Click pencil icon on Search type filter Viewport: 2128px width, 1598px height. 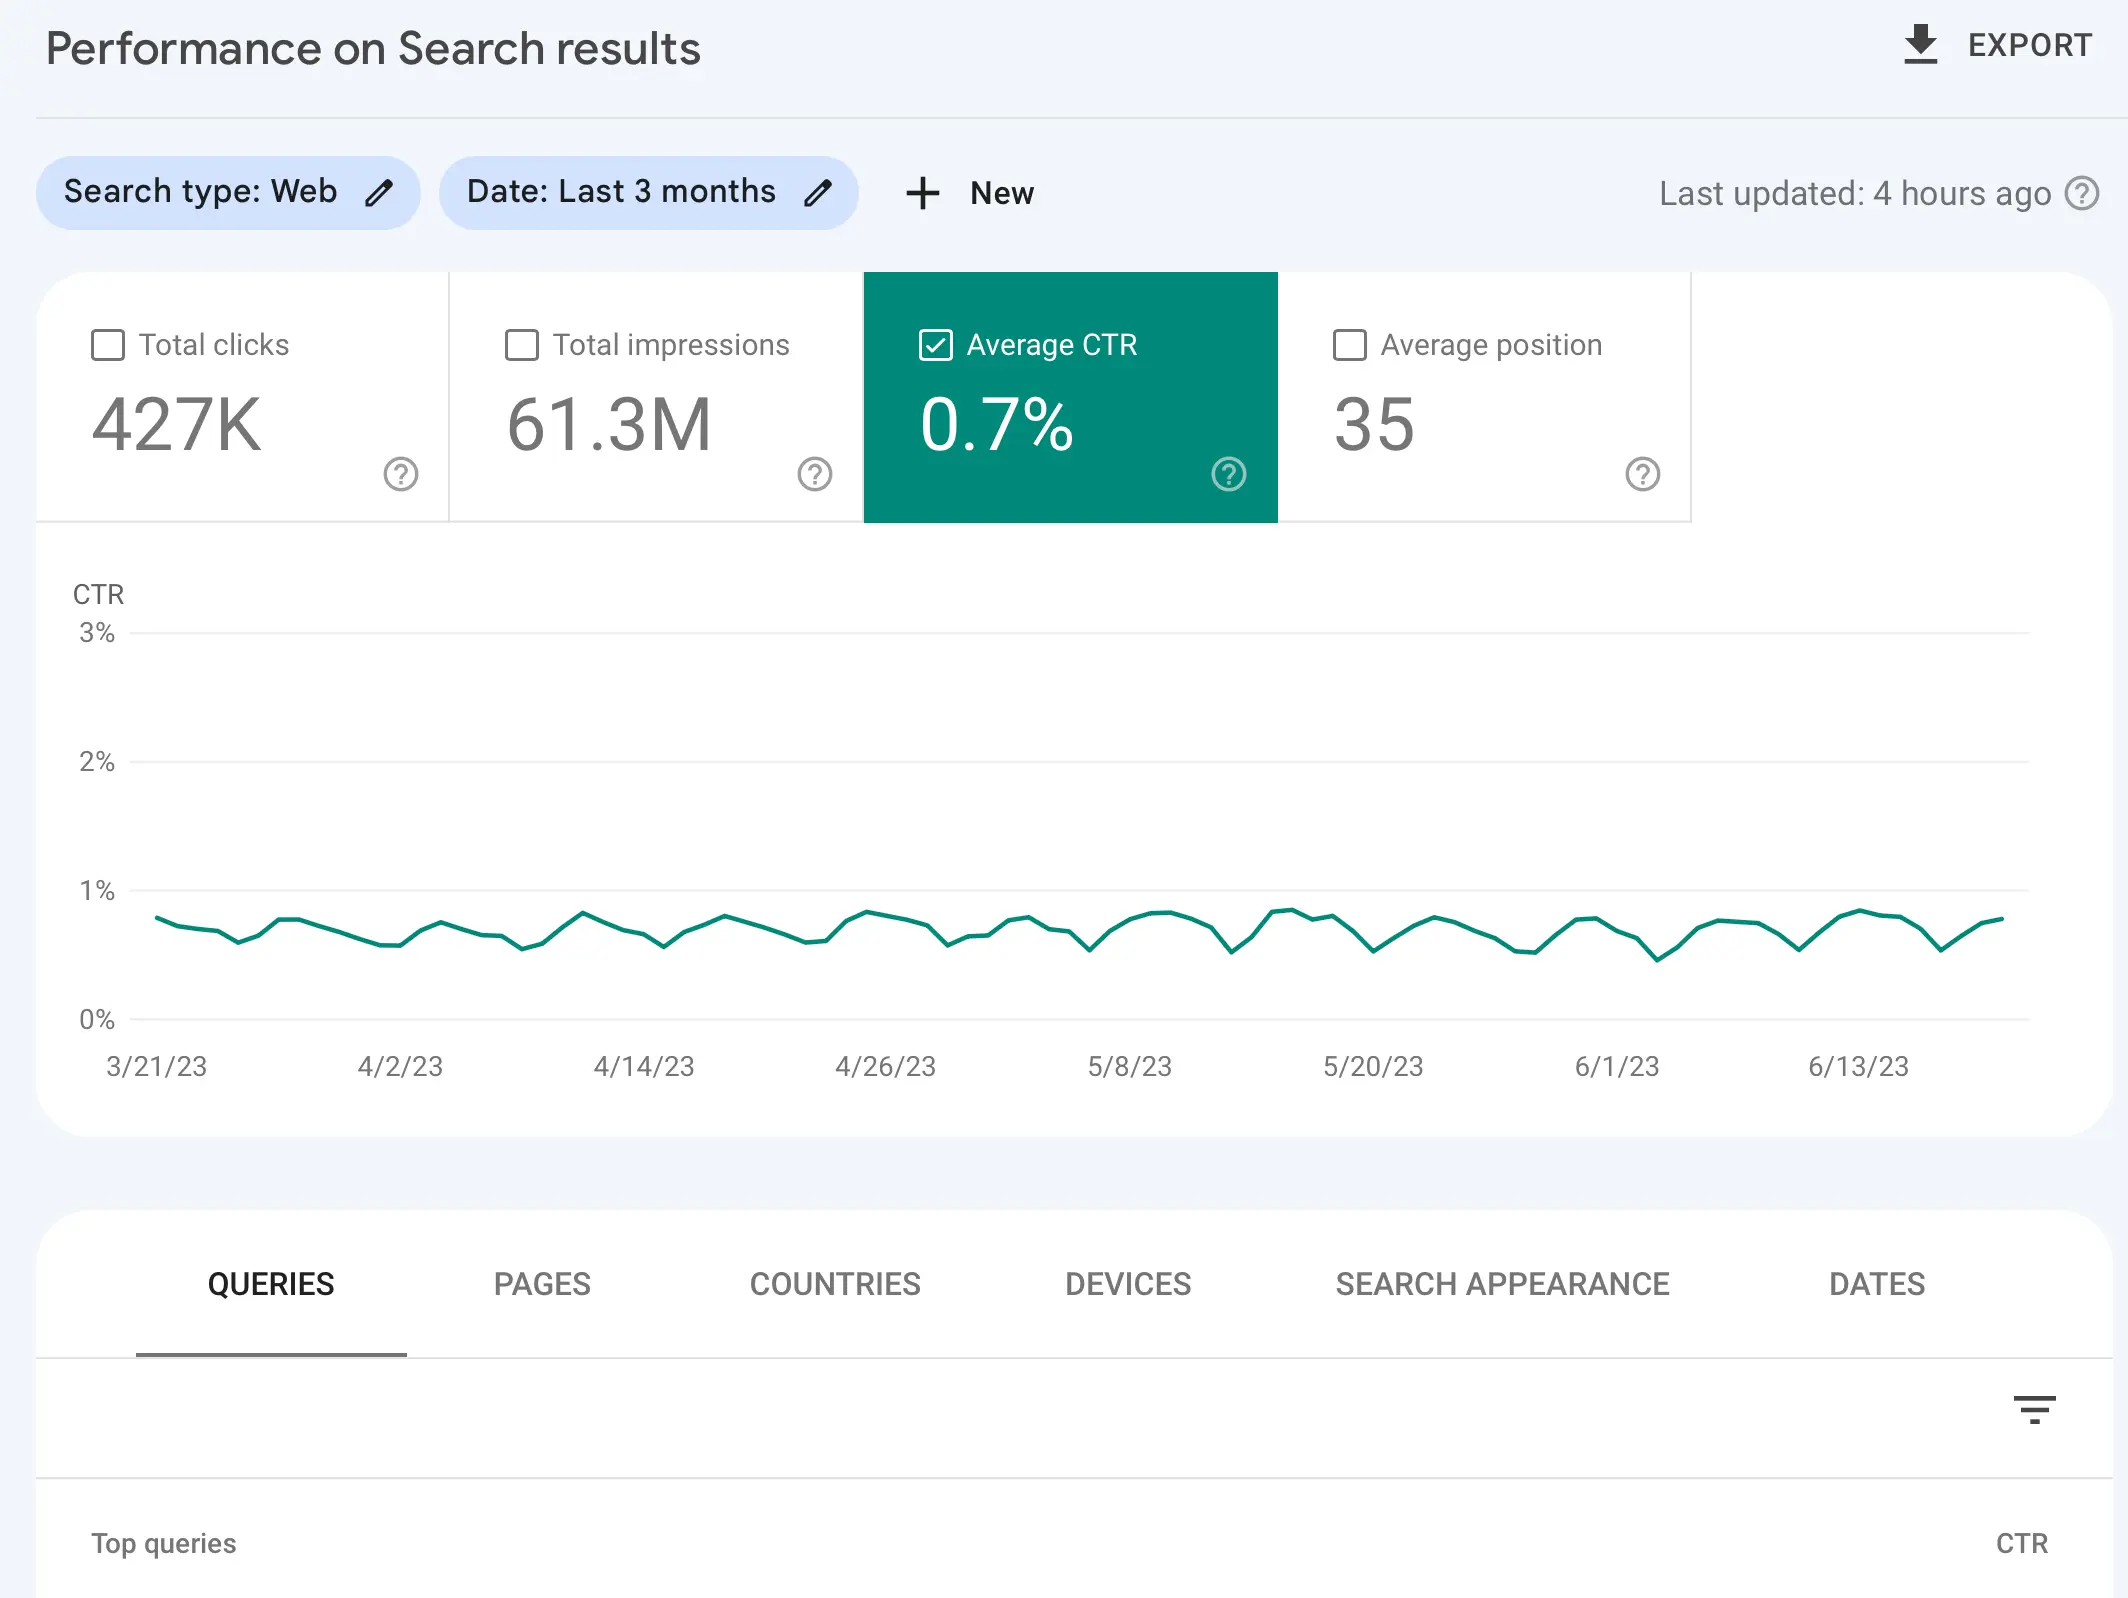[x=379, y=192]
